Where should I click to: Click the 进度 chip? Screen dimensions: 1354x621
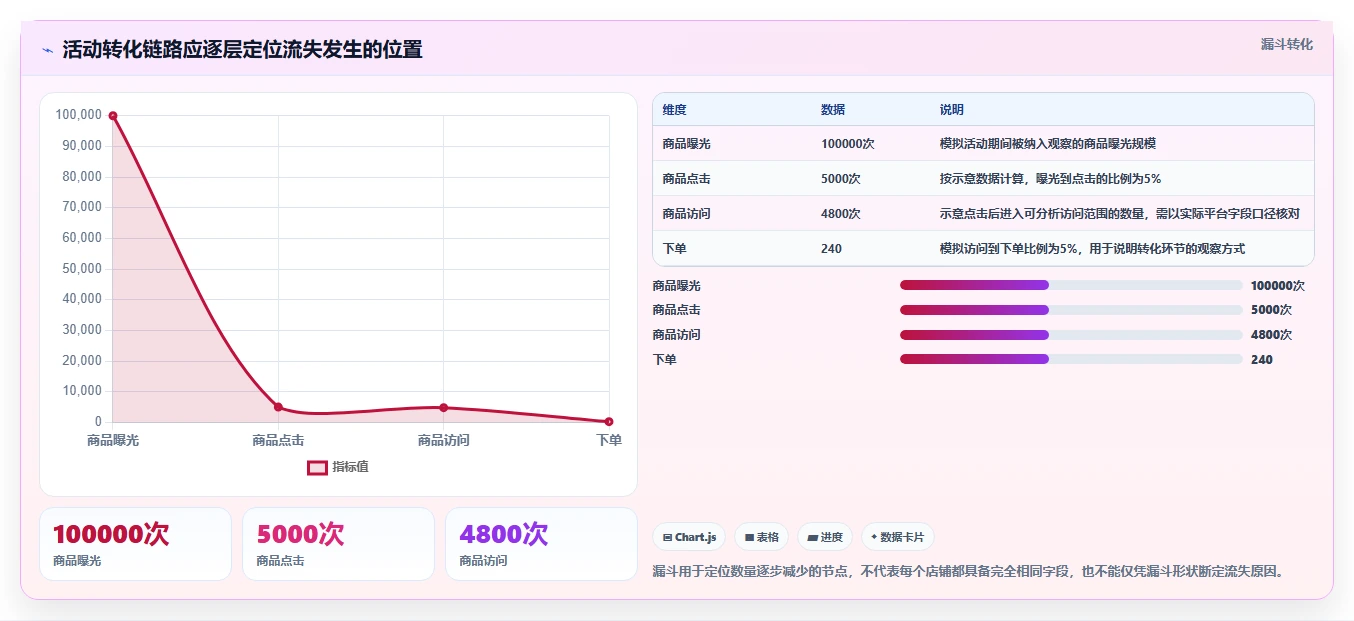point(825,537)
